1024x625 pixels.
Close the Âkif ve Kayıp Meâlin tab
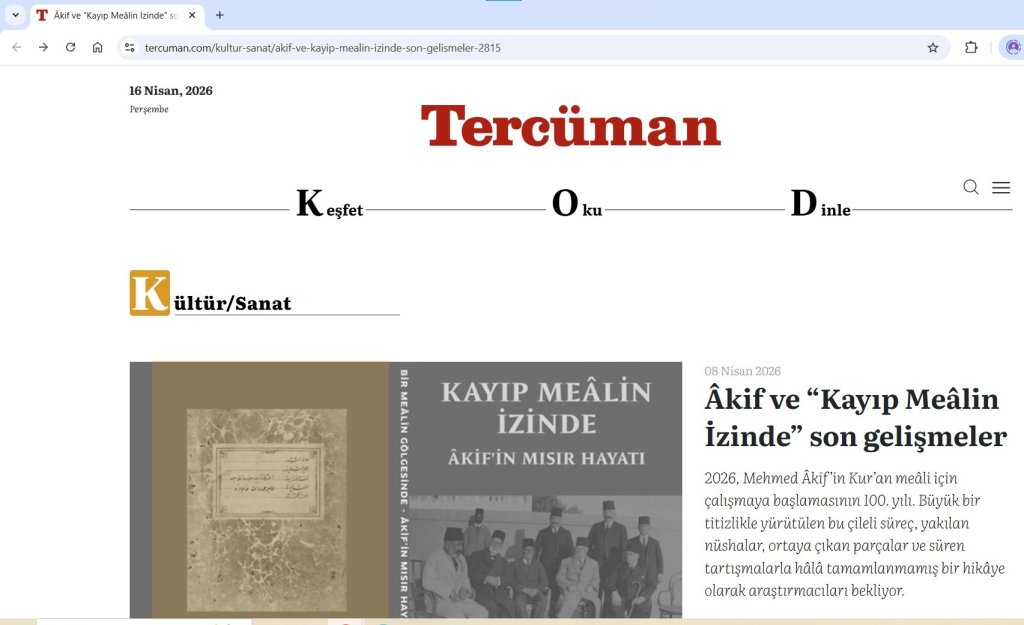coord(192,15)
